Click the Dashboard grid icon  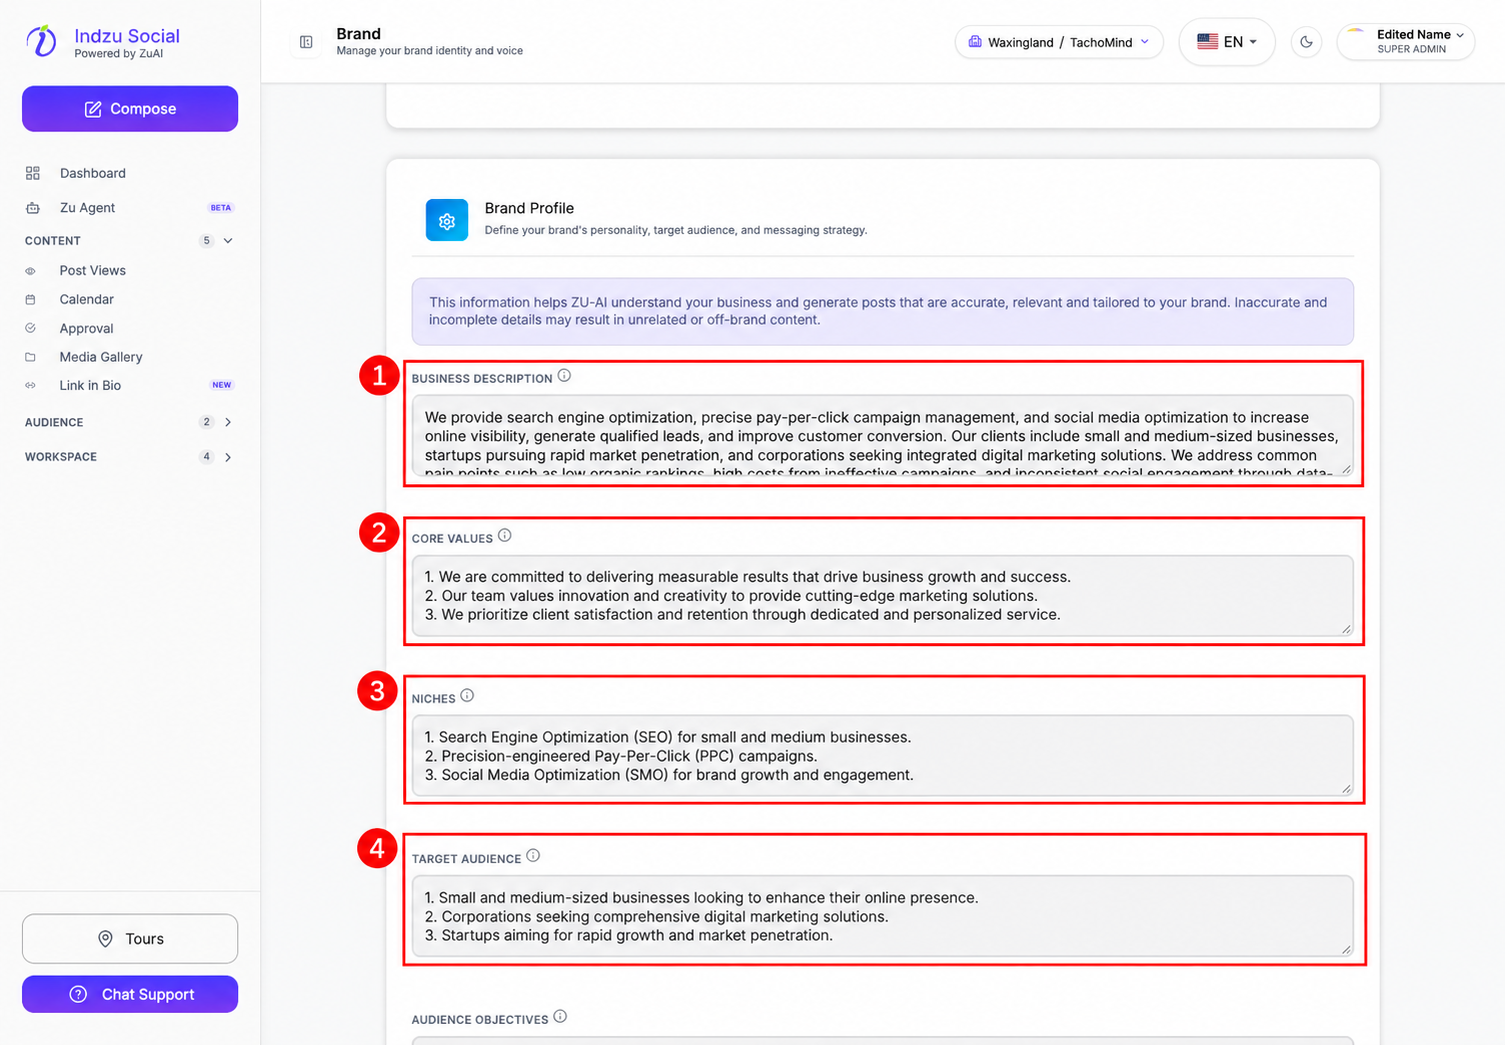click(33, 173)
